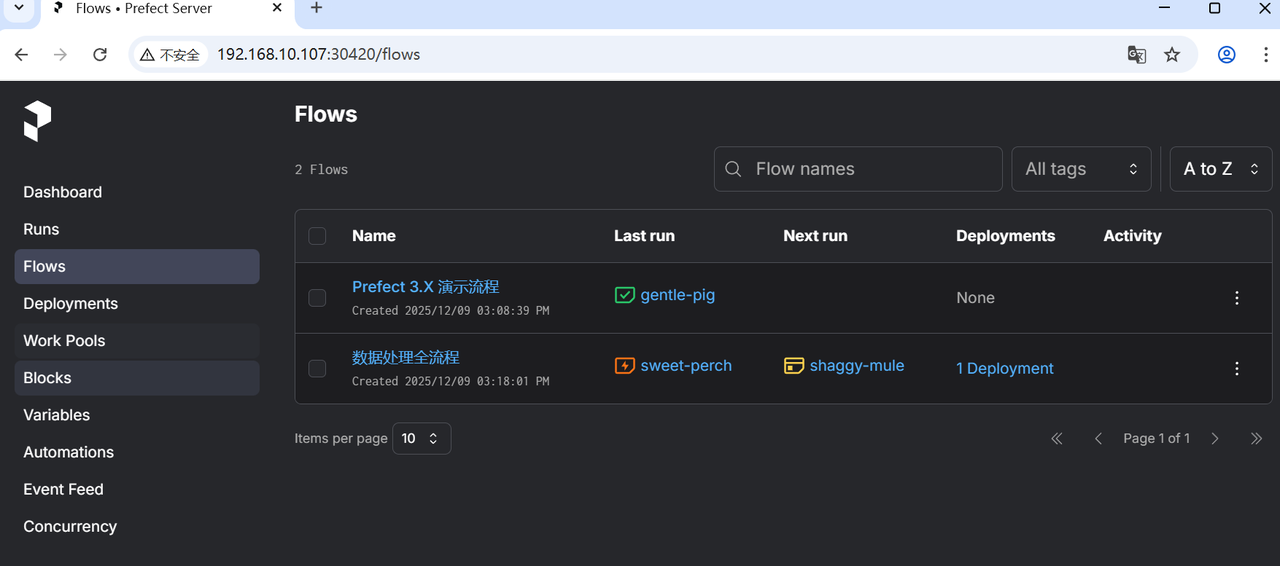
Task: Open actions menu for Prefect 3.X flow
Action: (x=1237, y=298)
